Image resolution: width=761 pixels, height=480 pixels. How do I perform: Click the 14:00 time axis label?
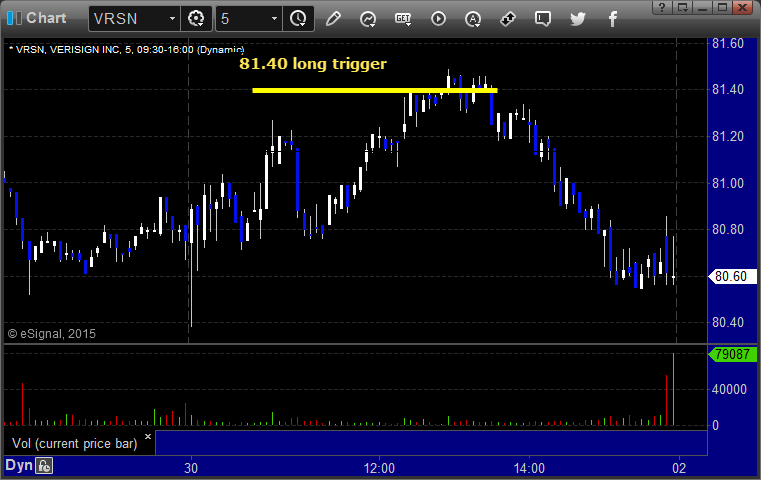coord(529,468)
